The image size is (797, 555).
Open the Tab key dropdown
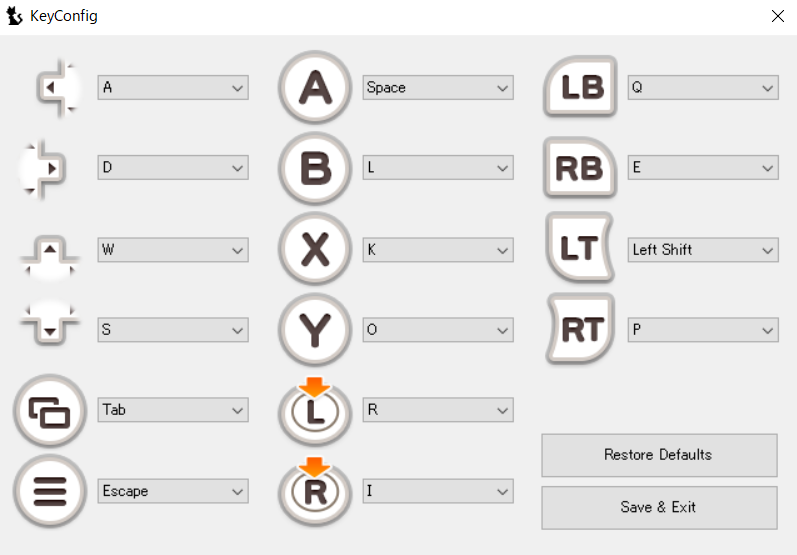(x=173, y=410)
